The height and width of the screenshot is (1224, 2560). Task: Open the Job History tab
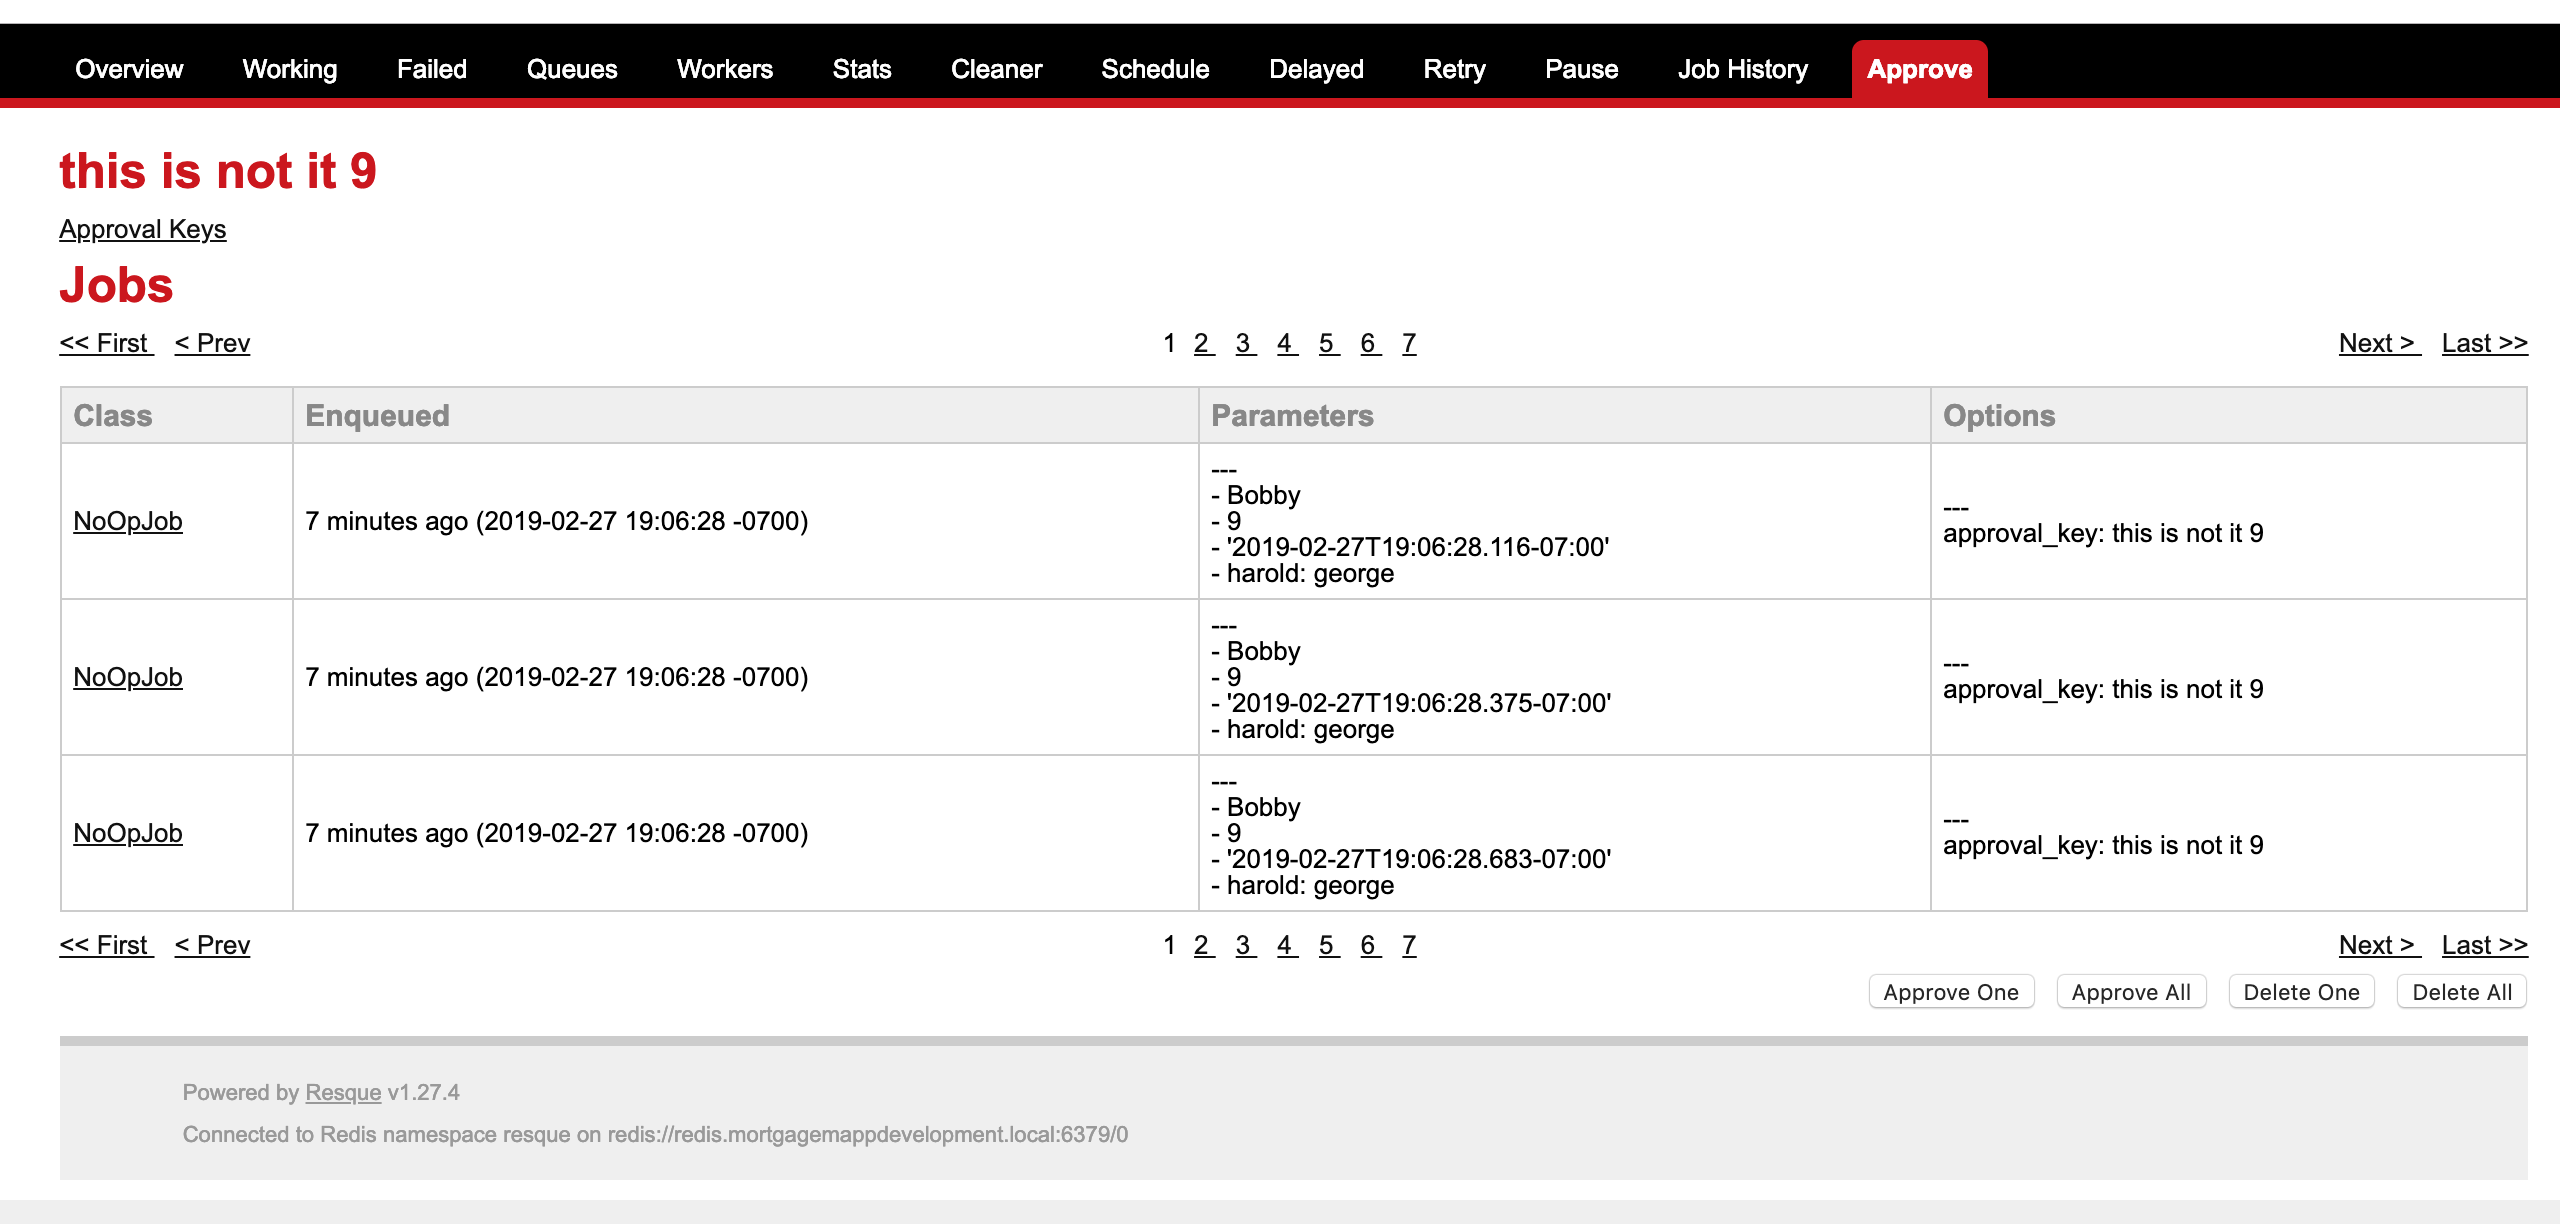pyautogui.click(x=1742, y=69)
